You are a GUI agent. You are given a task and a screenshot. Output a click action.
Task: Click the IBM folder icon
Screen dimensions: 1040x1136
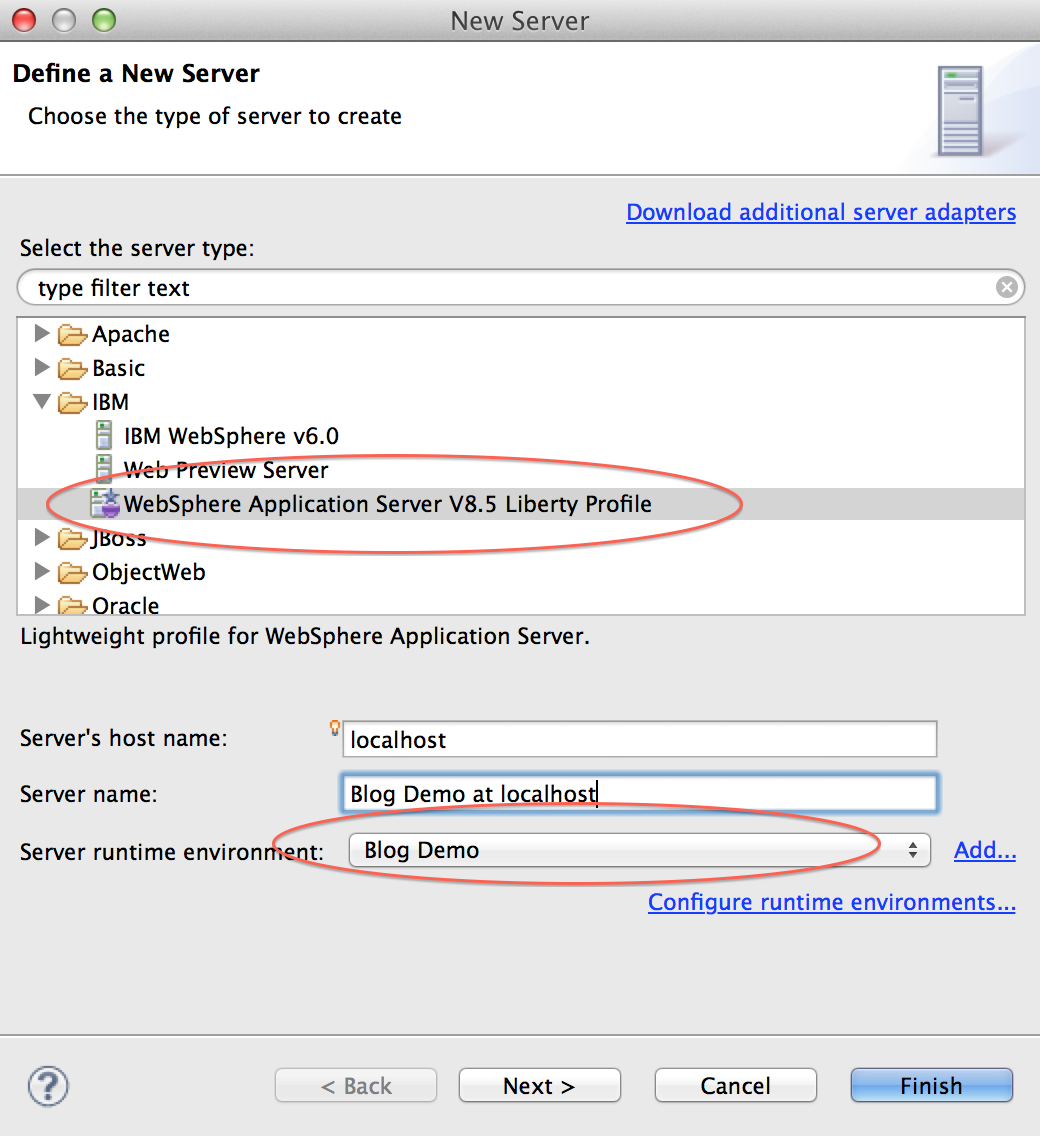(x=72, y=403)
